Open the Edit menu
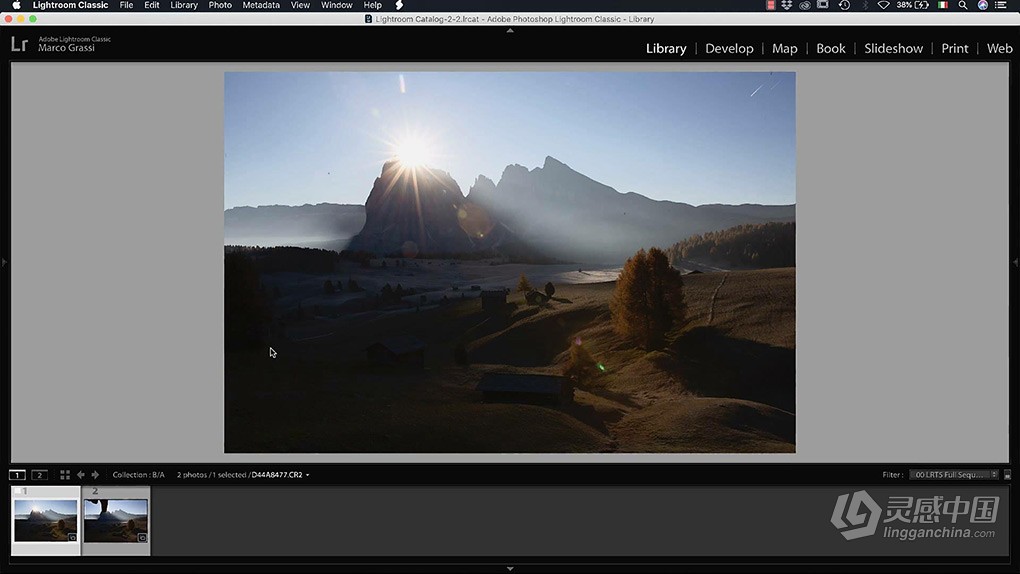This screenshot has width=1020, height=574. (x=152, y=5)
